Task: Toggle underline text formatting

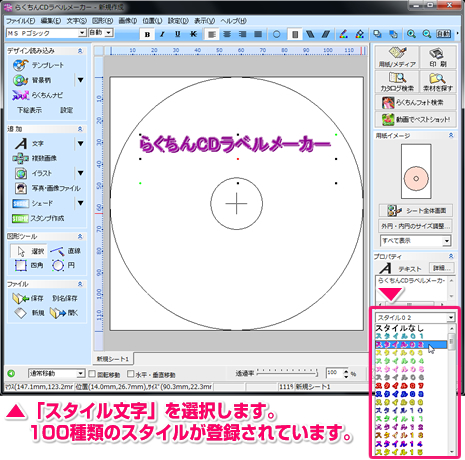Action: tap(178, 34)
